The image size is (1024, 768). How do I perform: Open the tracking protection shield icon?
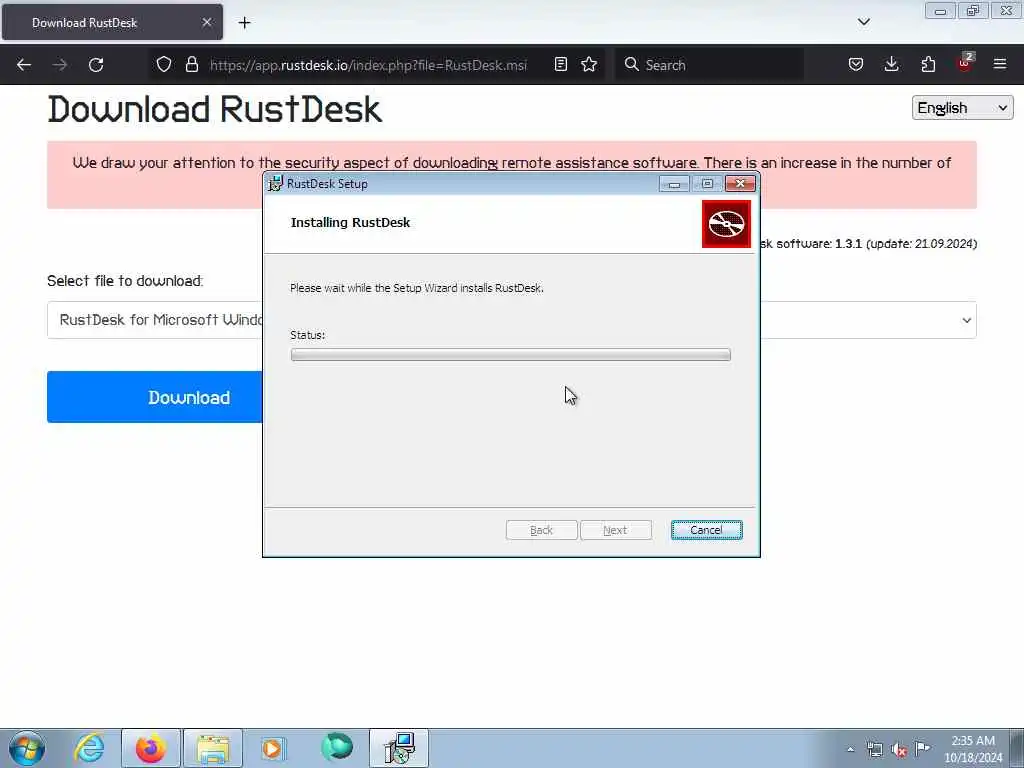tap(164, 65)
